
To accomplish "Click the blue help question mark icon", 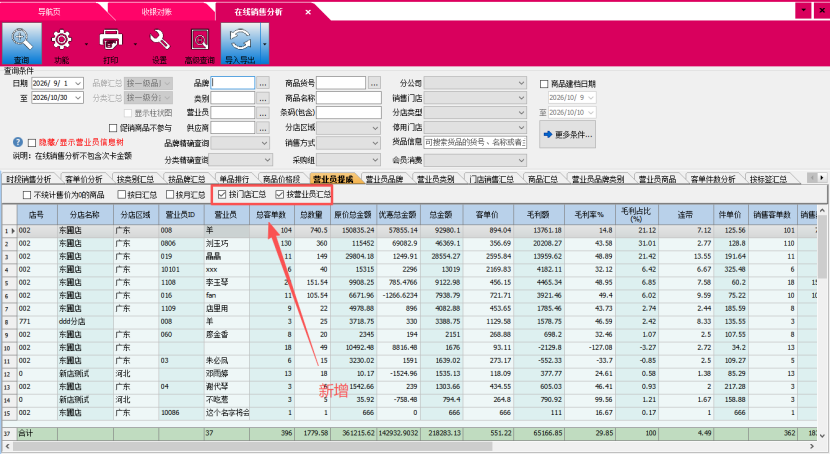I will click(x=18, y=142).
